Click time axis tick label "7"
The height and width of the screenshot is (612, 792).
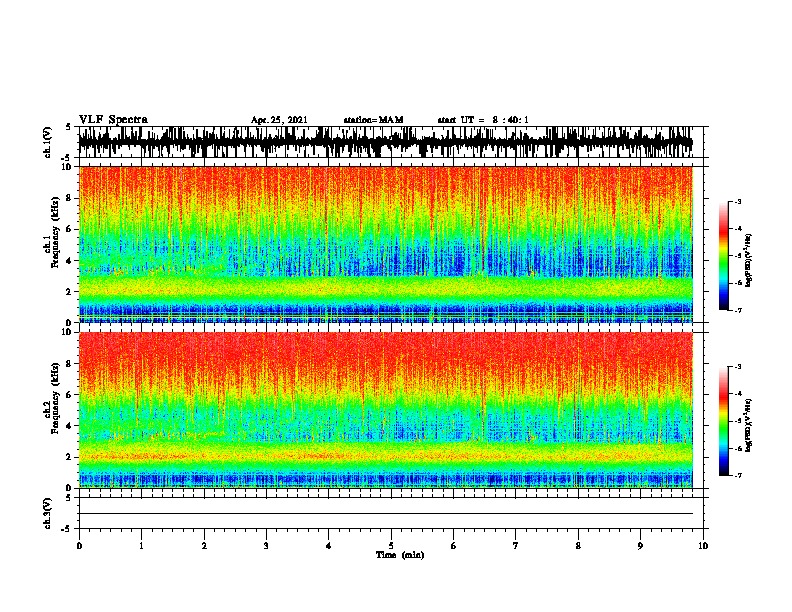coord(516,545)
